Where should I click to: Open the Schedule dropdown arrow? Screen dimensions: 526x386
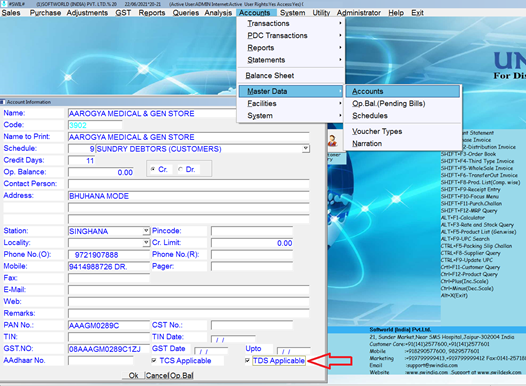tap(306, 148)
